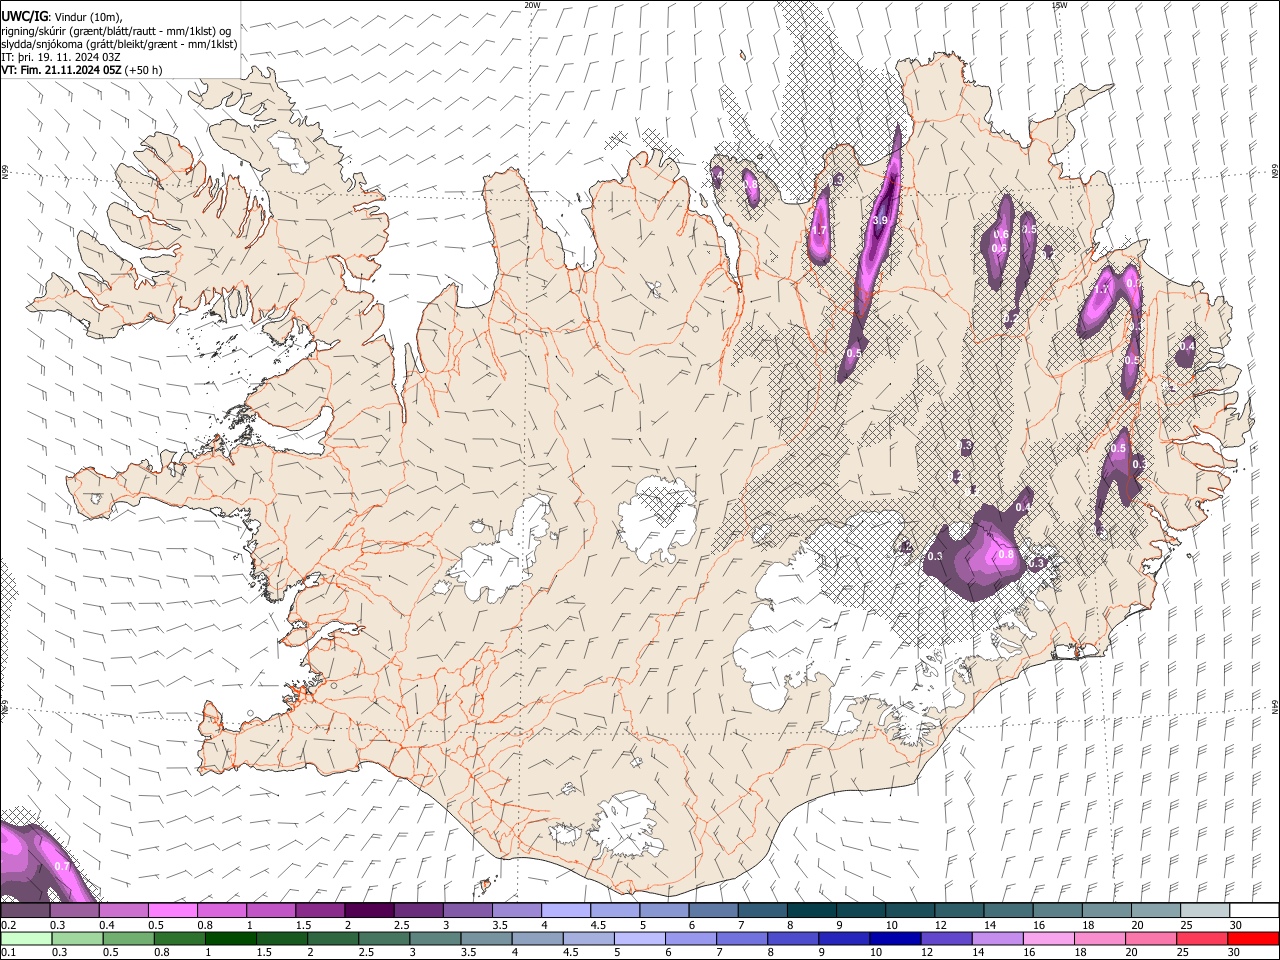Select the pale green swatch between 0.1 and 0.3
The image size is (1280, 960).
(26, 938)
